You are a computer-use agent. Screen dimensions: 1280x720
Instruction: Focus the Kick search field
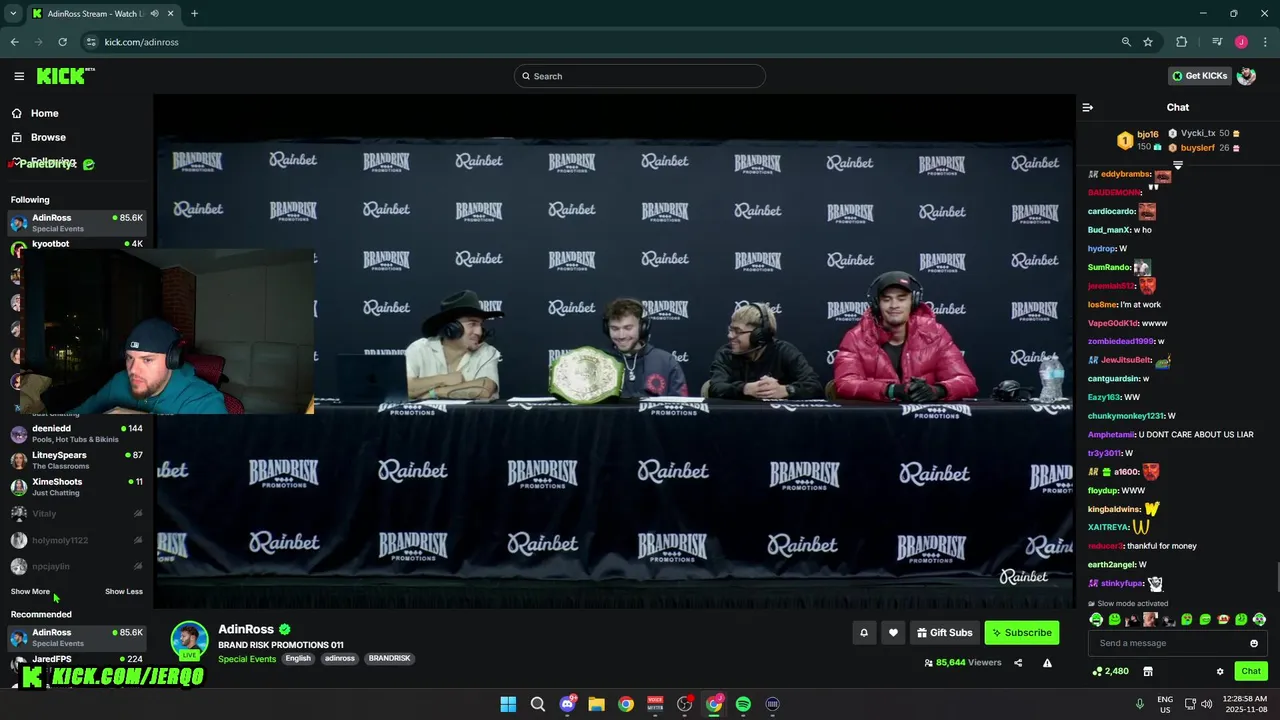point(640,76)
